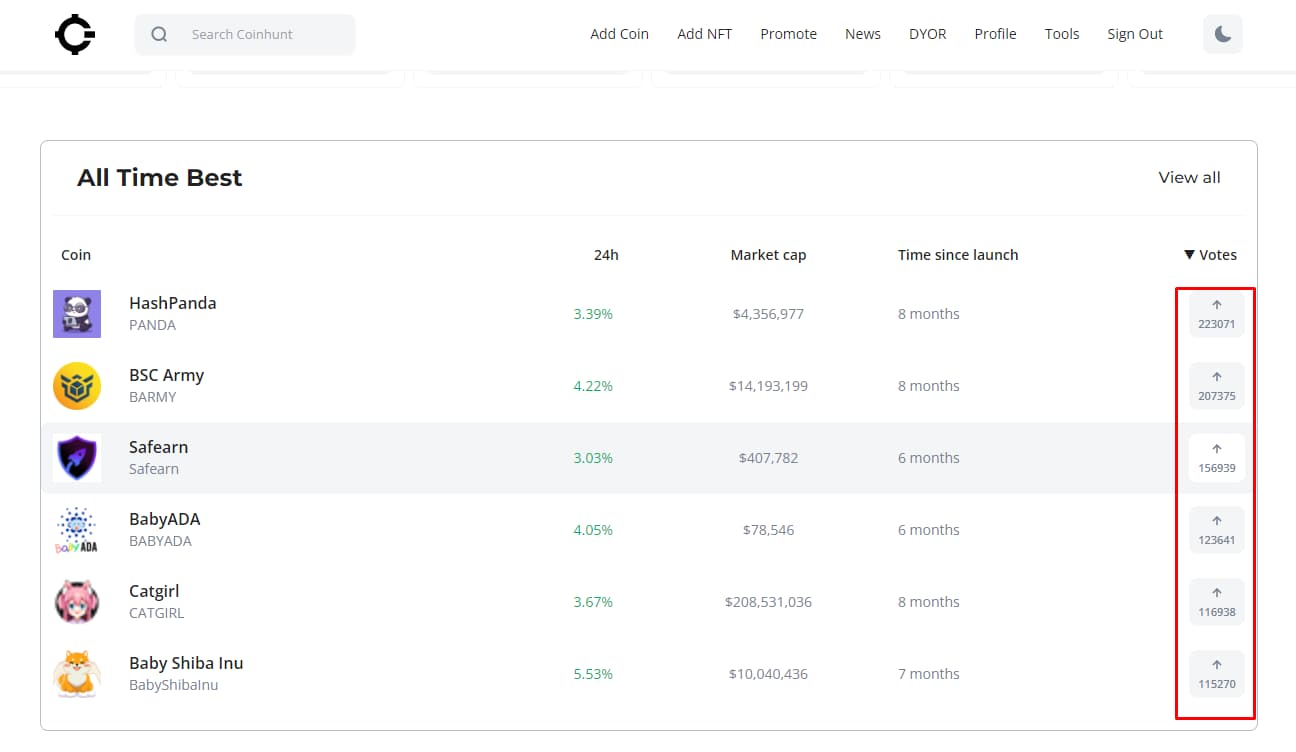Click the search magnifier icon
Screen dimensions: 1296x752
(x=159, y=35)
